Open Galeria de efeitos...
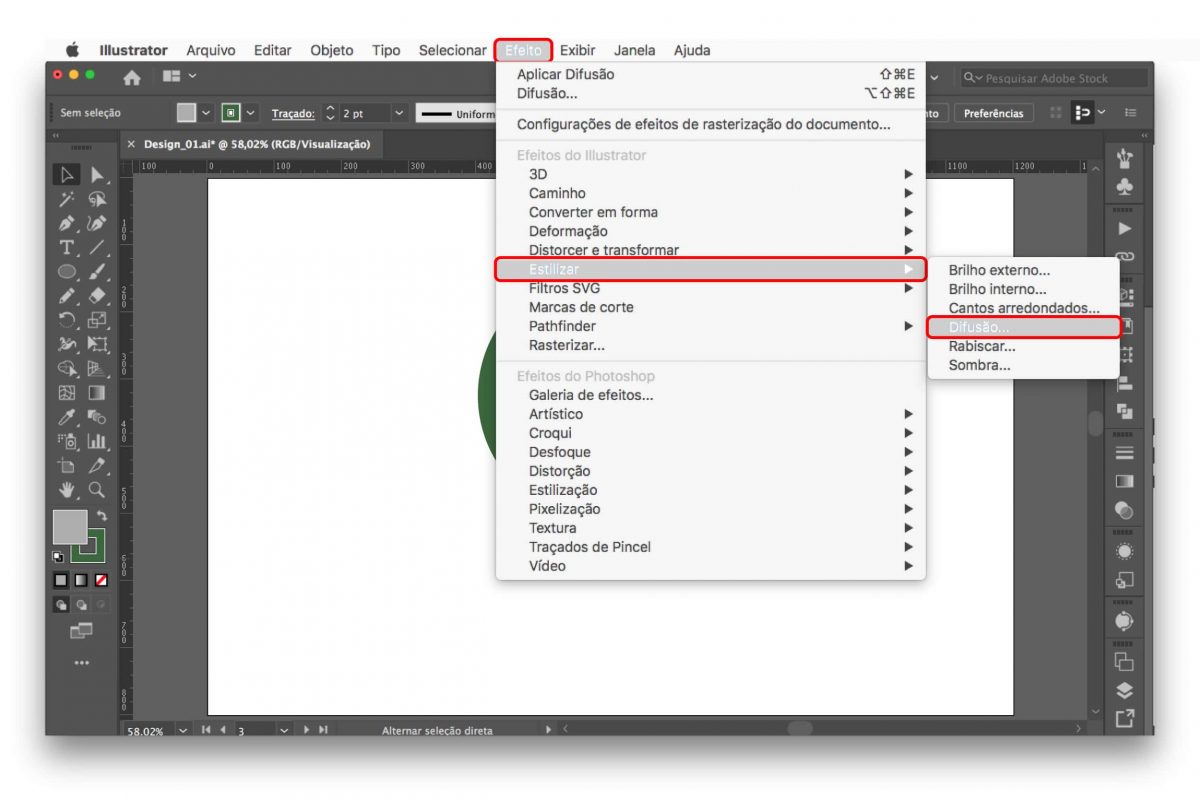The height and width of the screenshot is (800, 1200). coord(712,395)
